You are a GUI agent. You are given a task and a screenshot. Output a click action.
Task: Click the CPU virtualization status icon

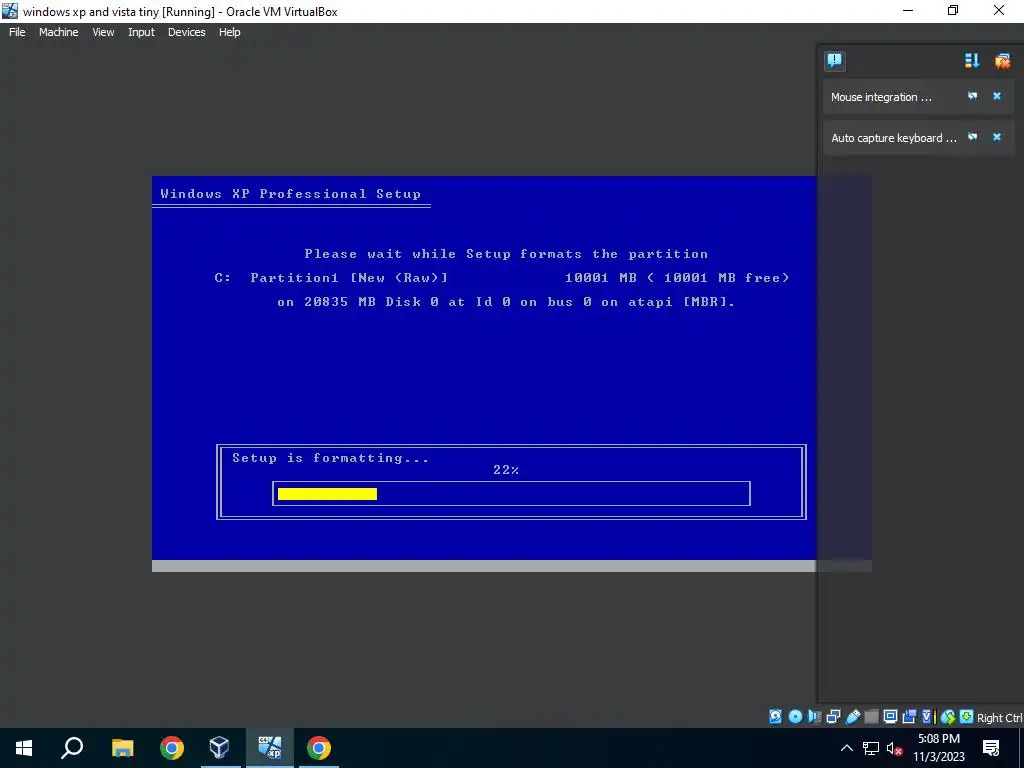[x=929, y=716]
